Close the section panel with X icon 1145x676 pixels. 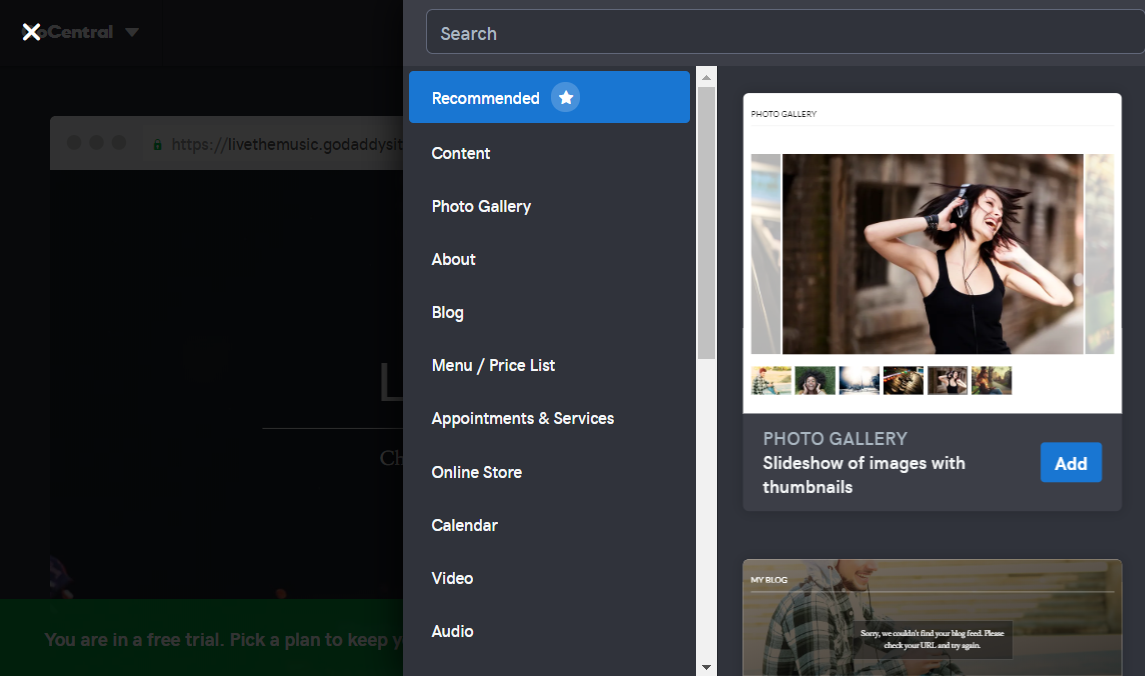click(31, 32)
